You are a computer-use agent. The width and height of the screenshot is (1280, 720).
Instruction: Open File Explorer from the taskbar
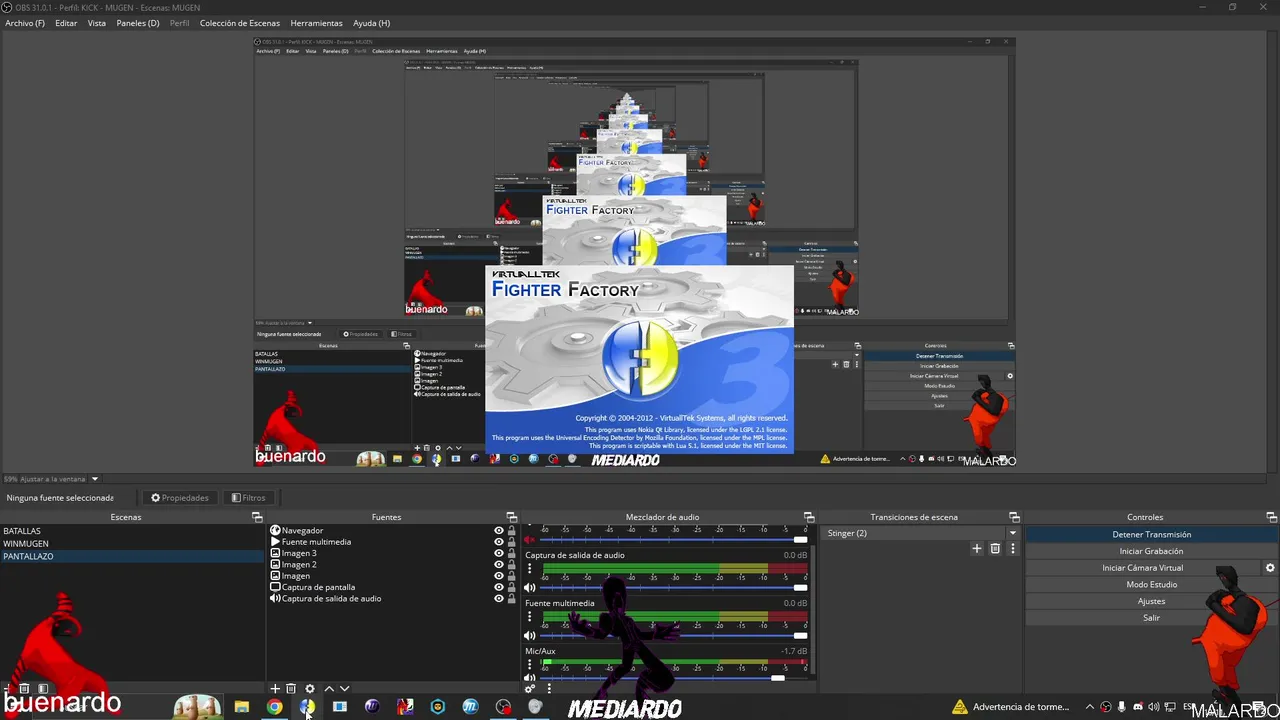[x=241, y=707]
